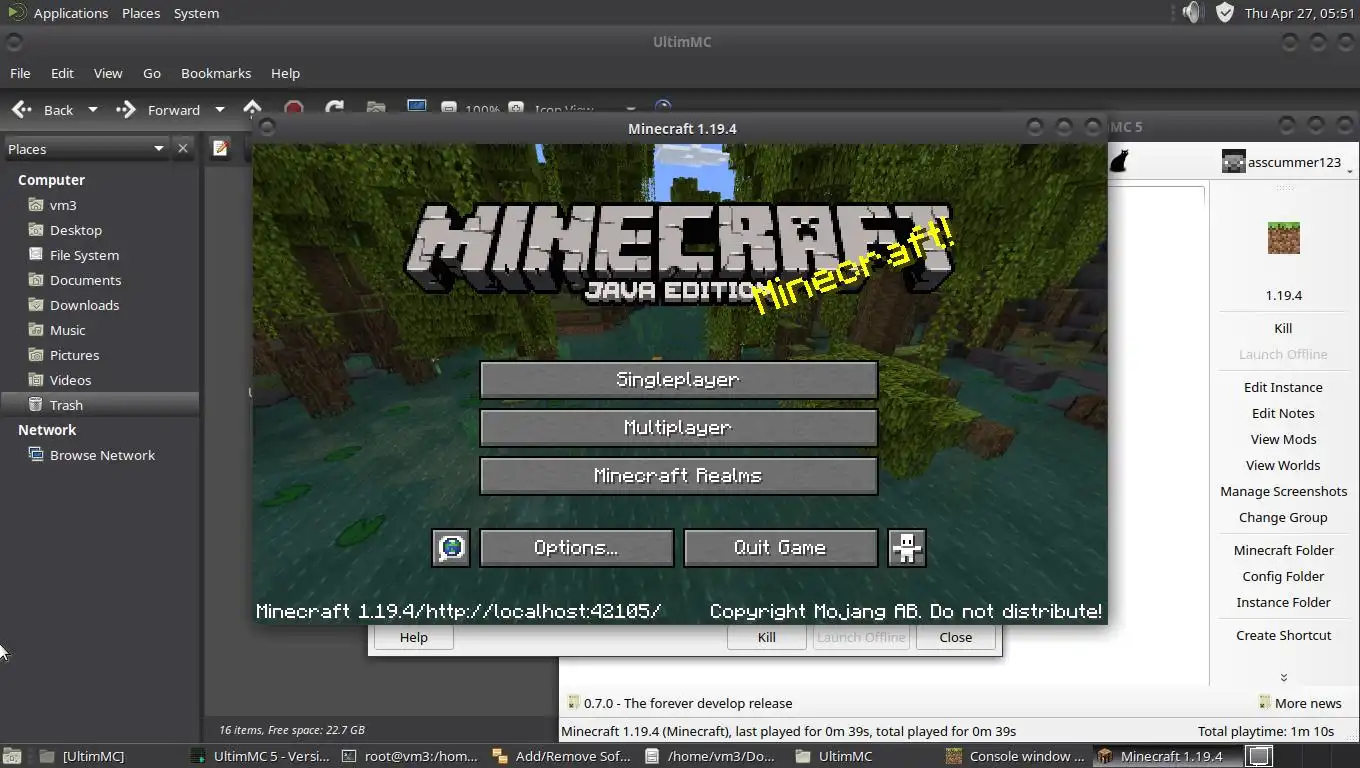Click Quit Game button

tap(780, 548)
